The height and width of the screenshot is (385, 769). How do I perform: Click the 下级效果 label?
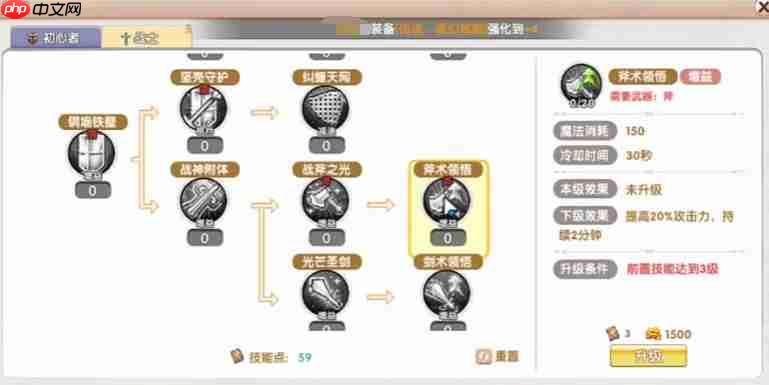(x=585, y=216)
